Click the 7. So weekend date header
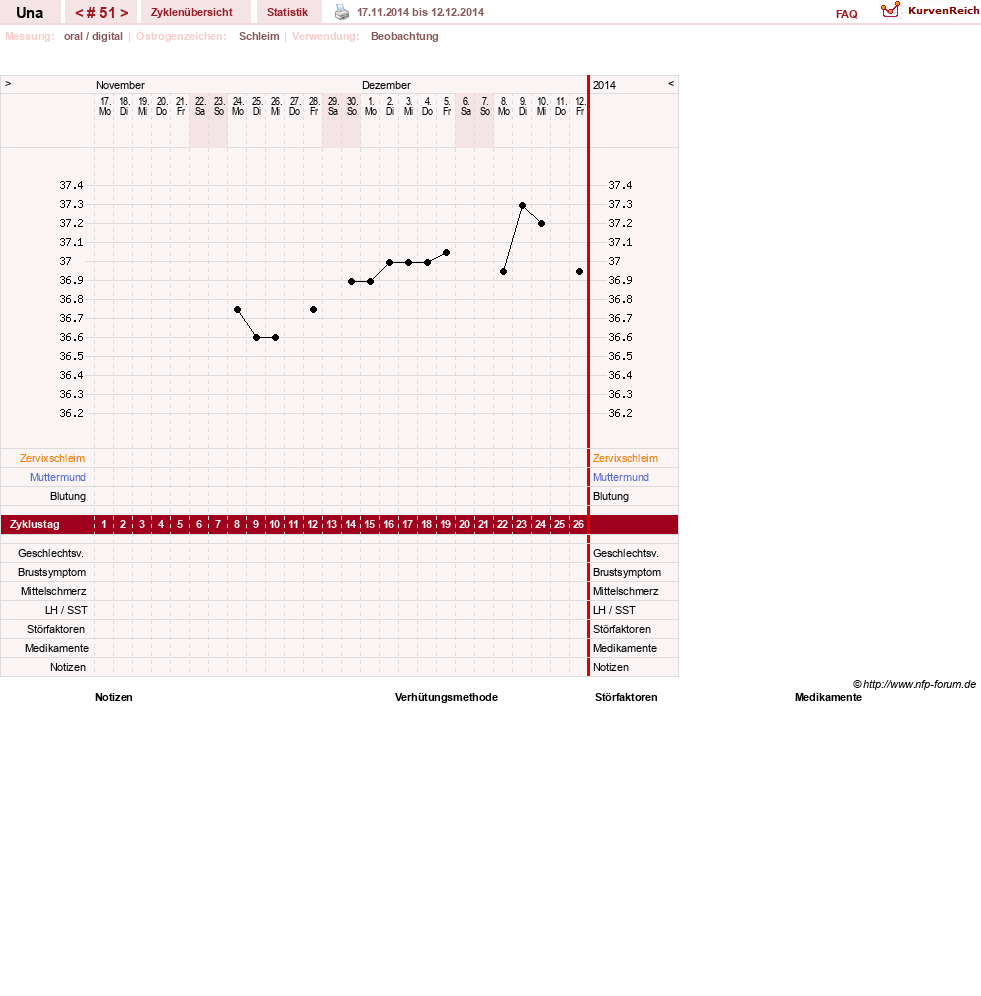This screenshot has width=981, height=996. coord(485,106)
